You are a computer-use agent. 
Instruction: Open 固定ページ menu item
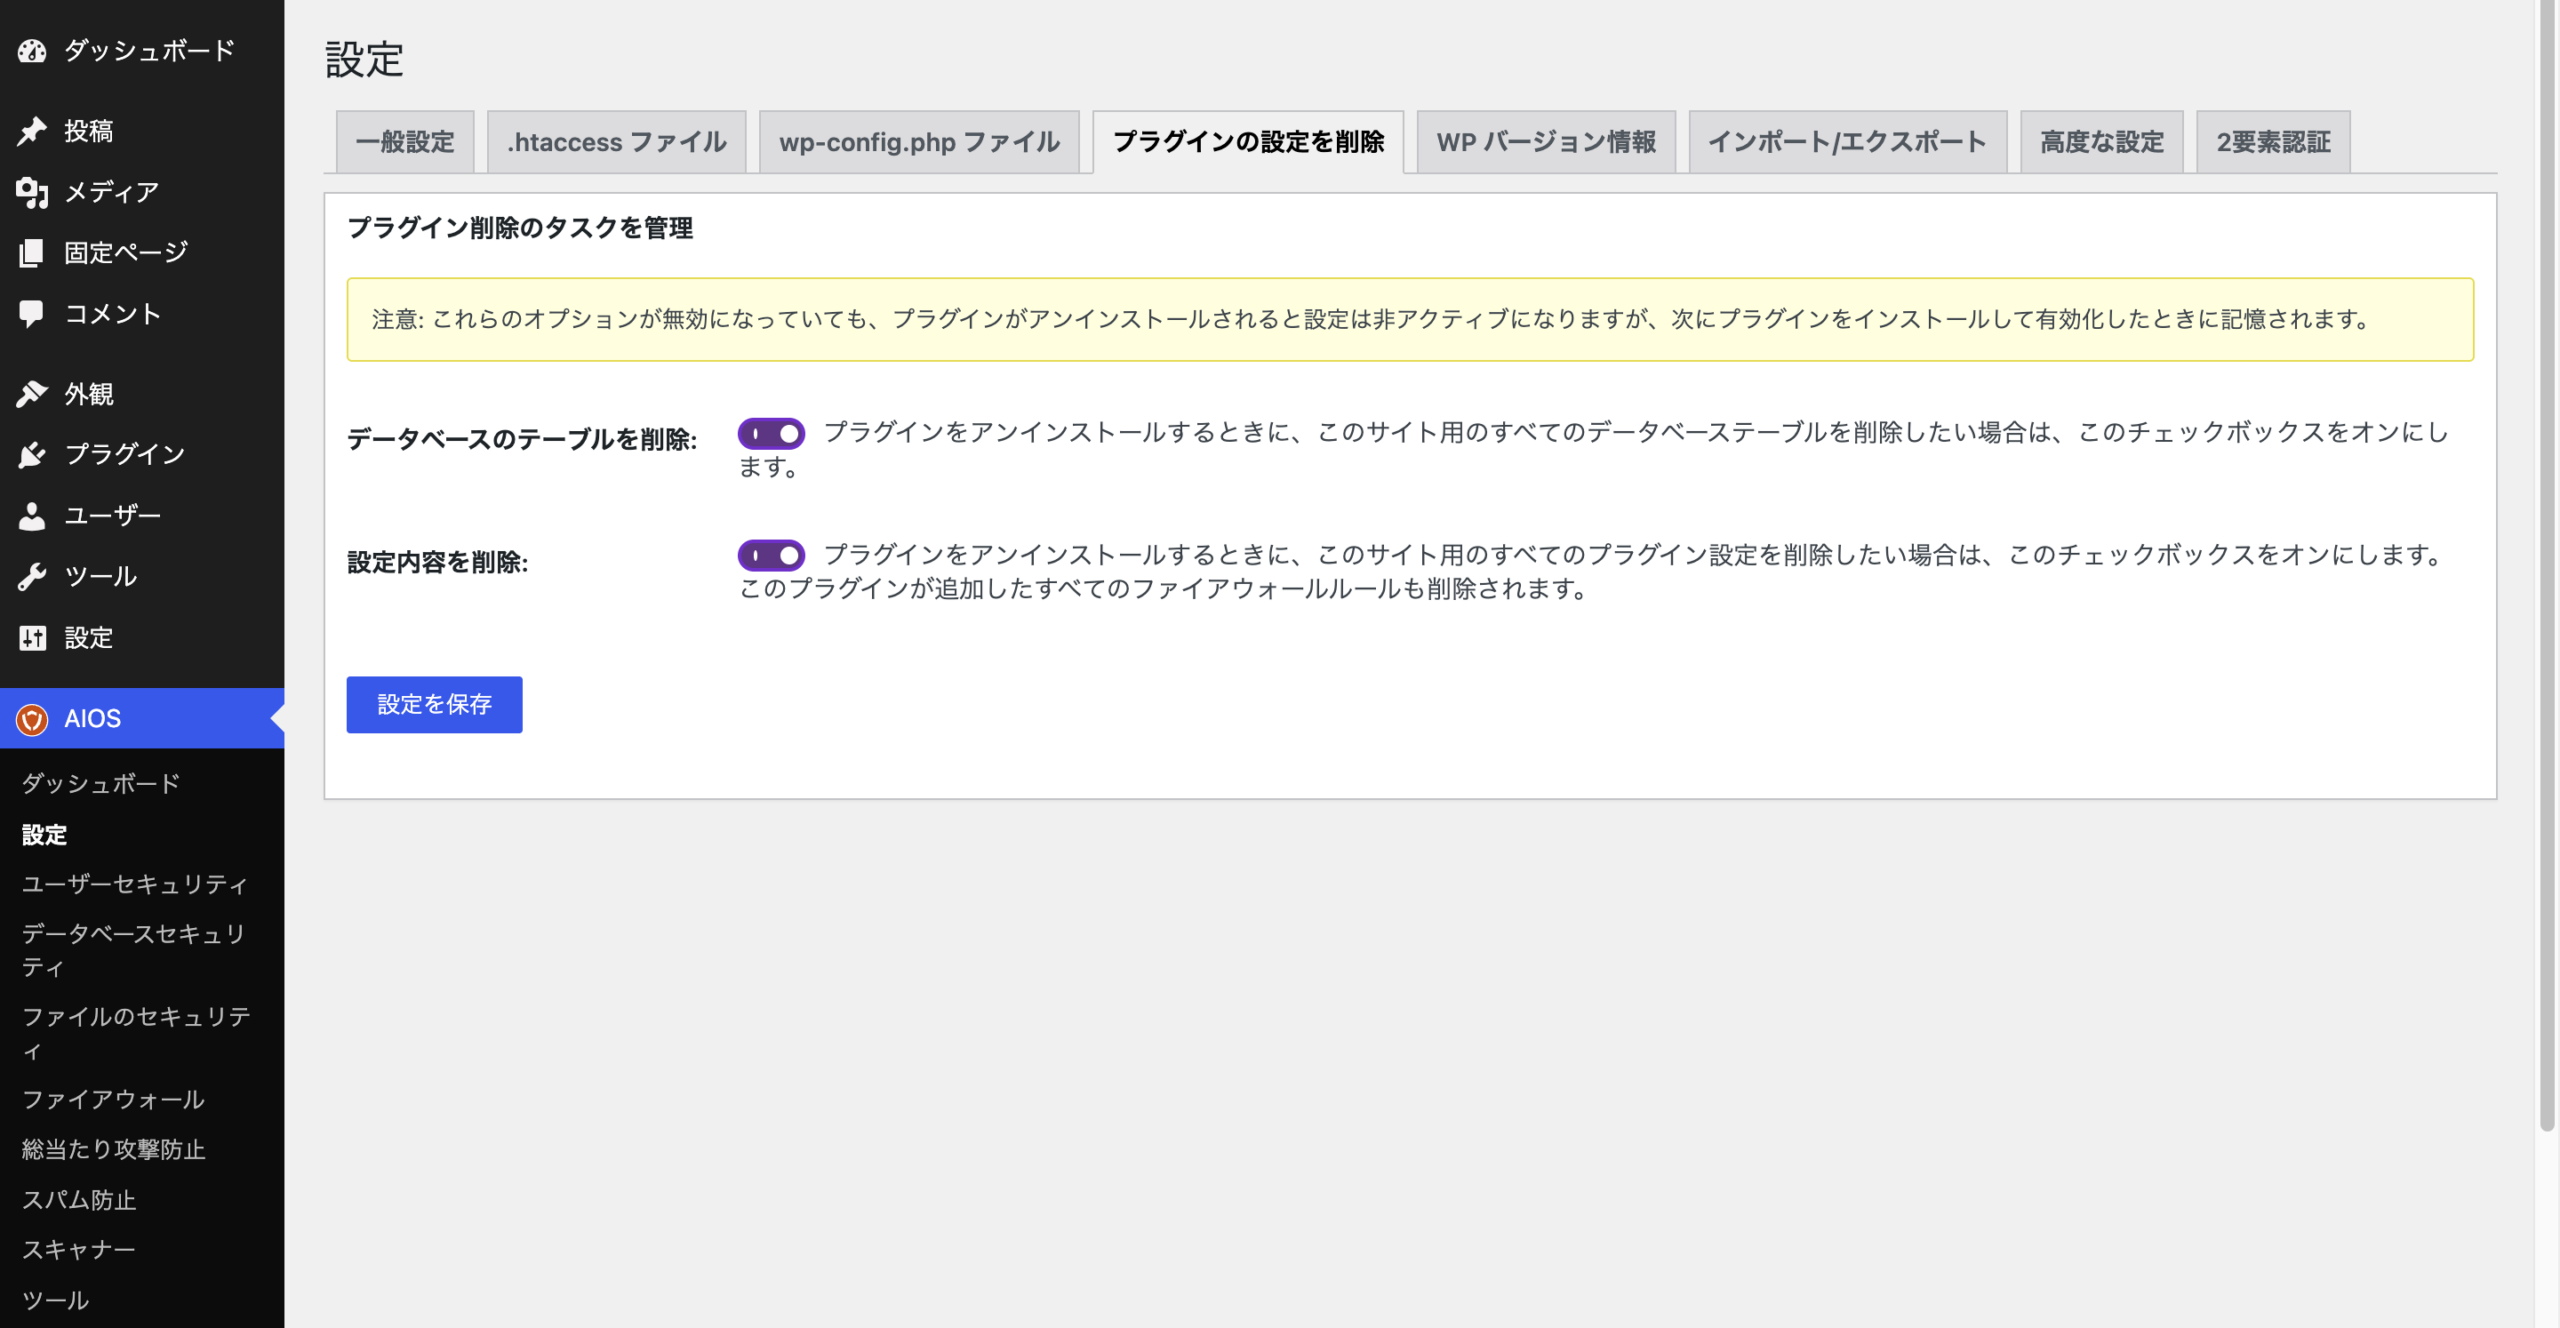click(x=142, y=253)
